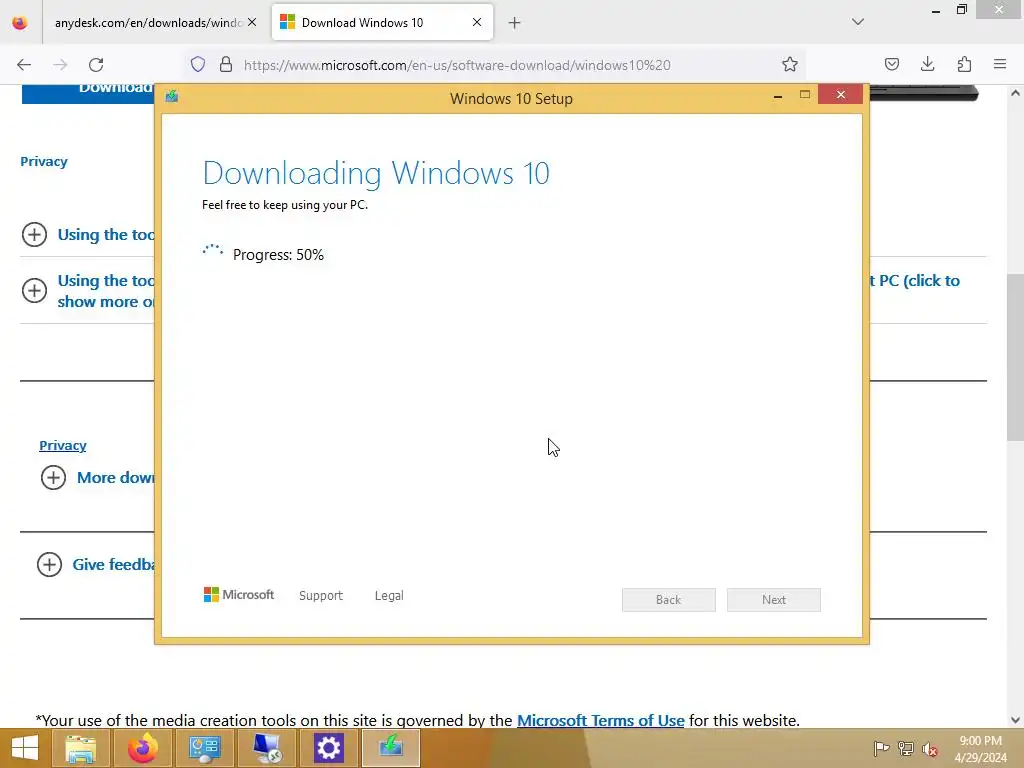Close the Download Windows 10 tab

[477, 22]
